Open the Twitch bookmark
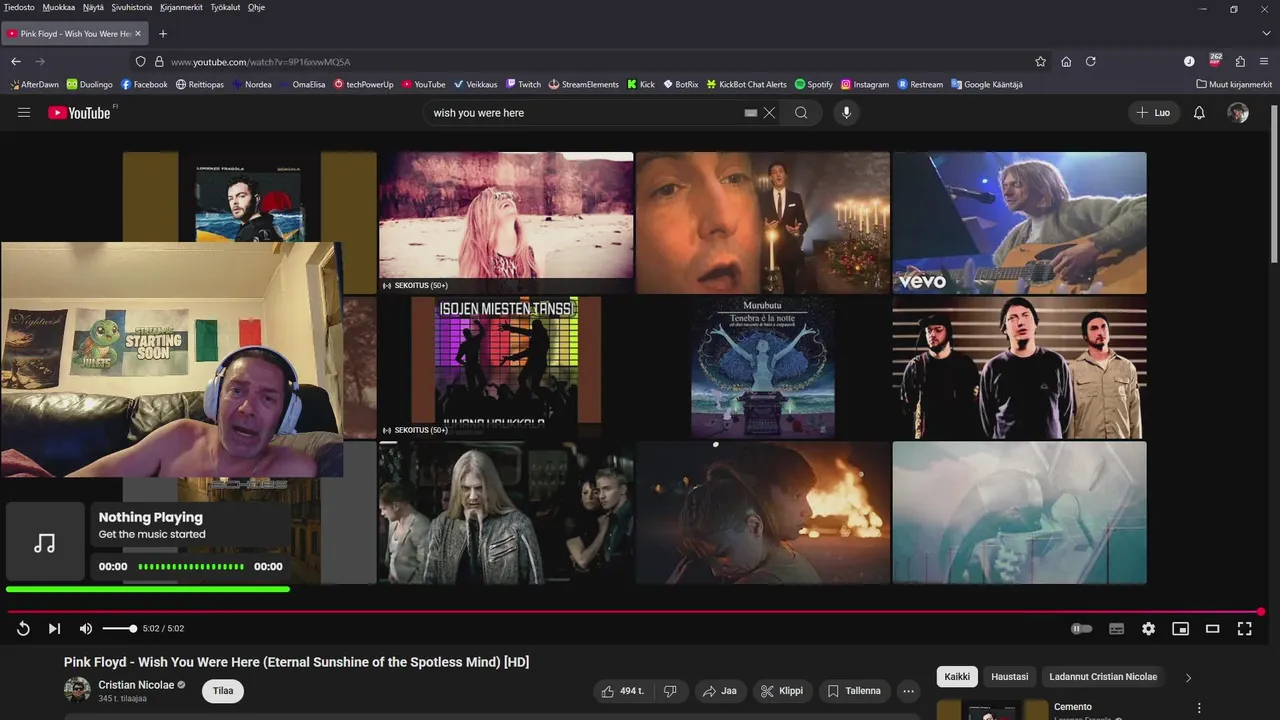 coord(523,85)
